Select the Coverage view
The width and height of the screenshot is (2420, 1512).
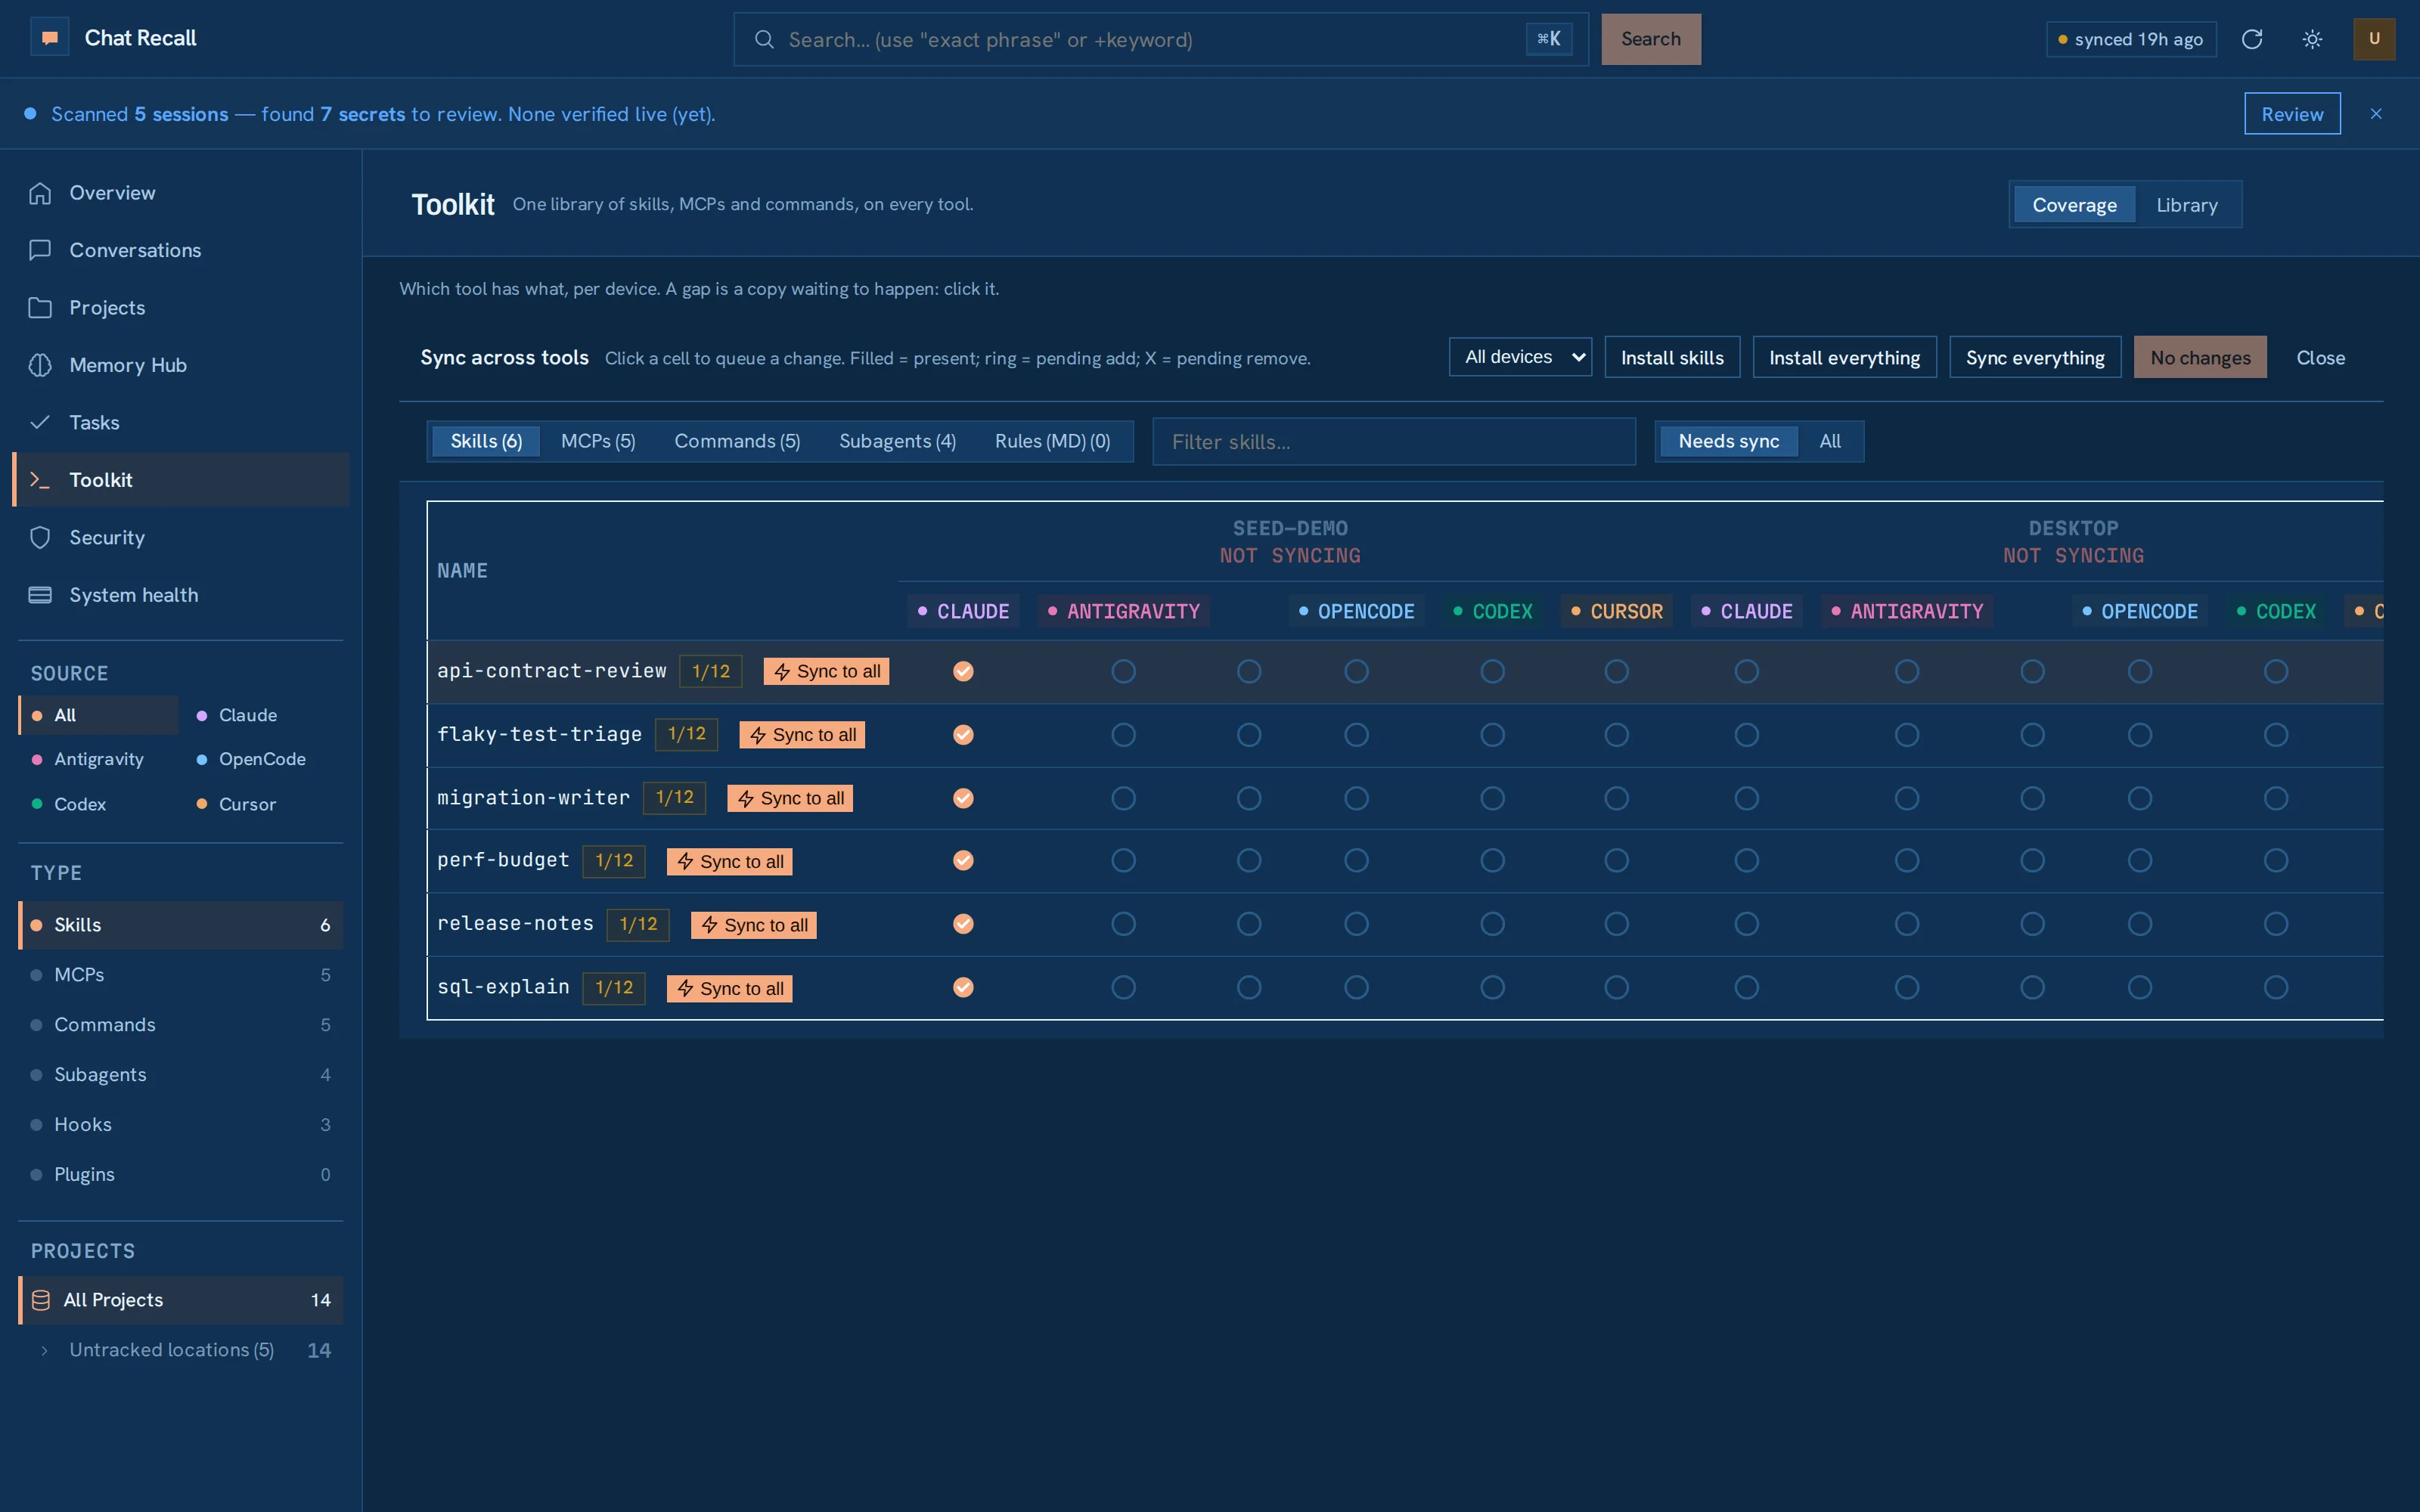point(2074,205)
